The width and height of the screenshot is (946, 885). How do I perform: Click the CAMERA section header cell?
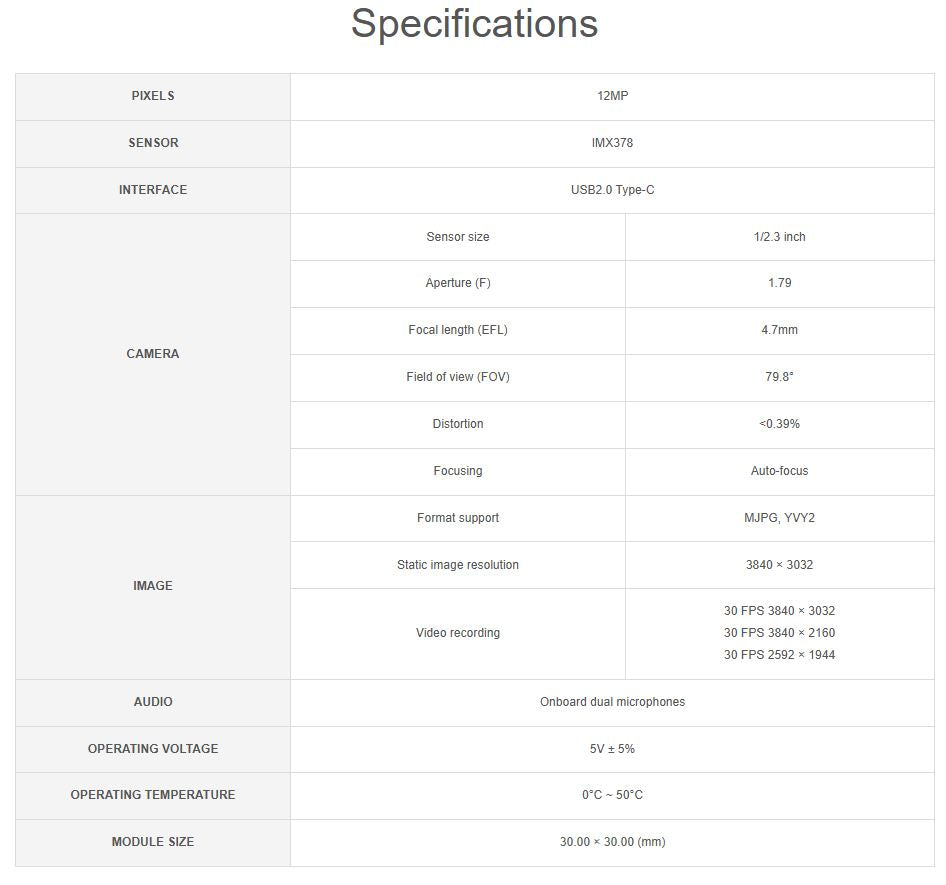click(153, 354)
